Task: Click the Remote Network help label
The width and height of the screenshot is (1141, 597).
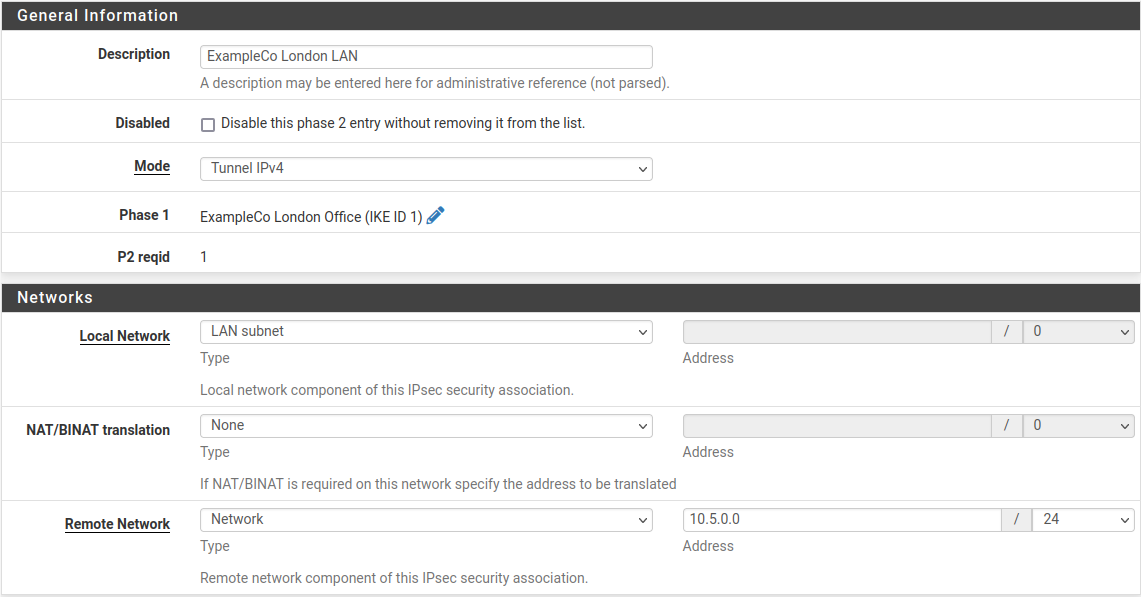Action: (118, 524)
